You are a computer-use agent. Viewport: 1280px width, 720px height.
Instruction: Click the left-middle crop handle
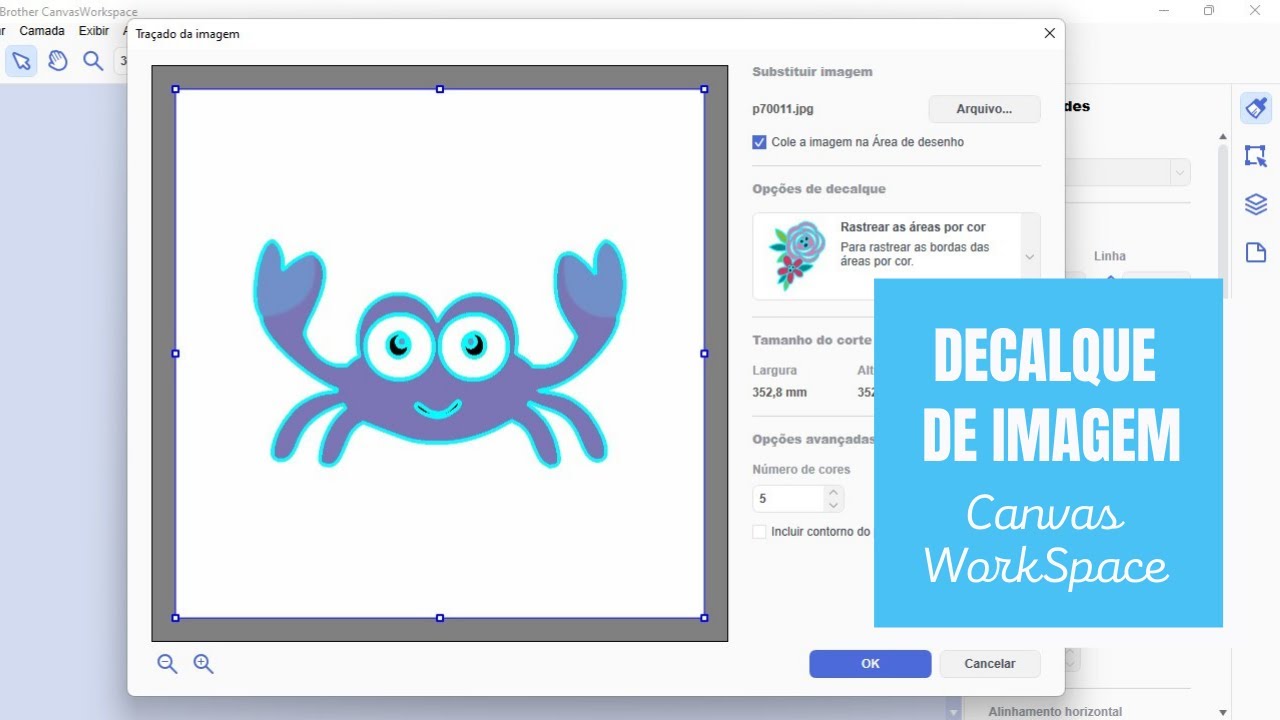point(175,353)
